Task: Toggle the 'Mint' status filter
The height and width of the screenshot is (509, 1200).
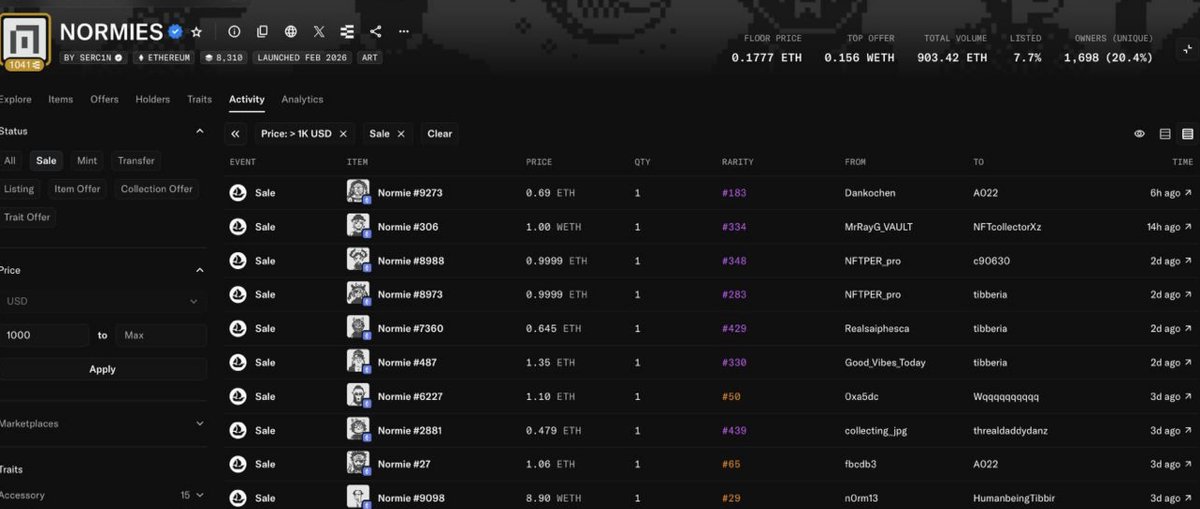Action: click(87, 160)
